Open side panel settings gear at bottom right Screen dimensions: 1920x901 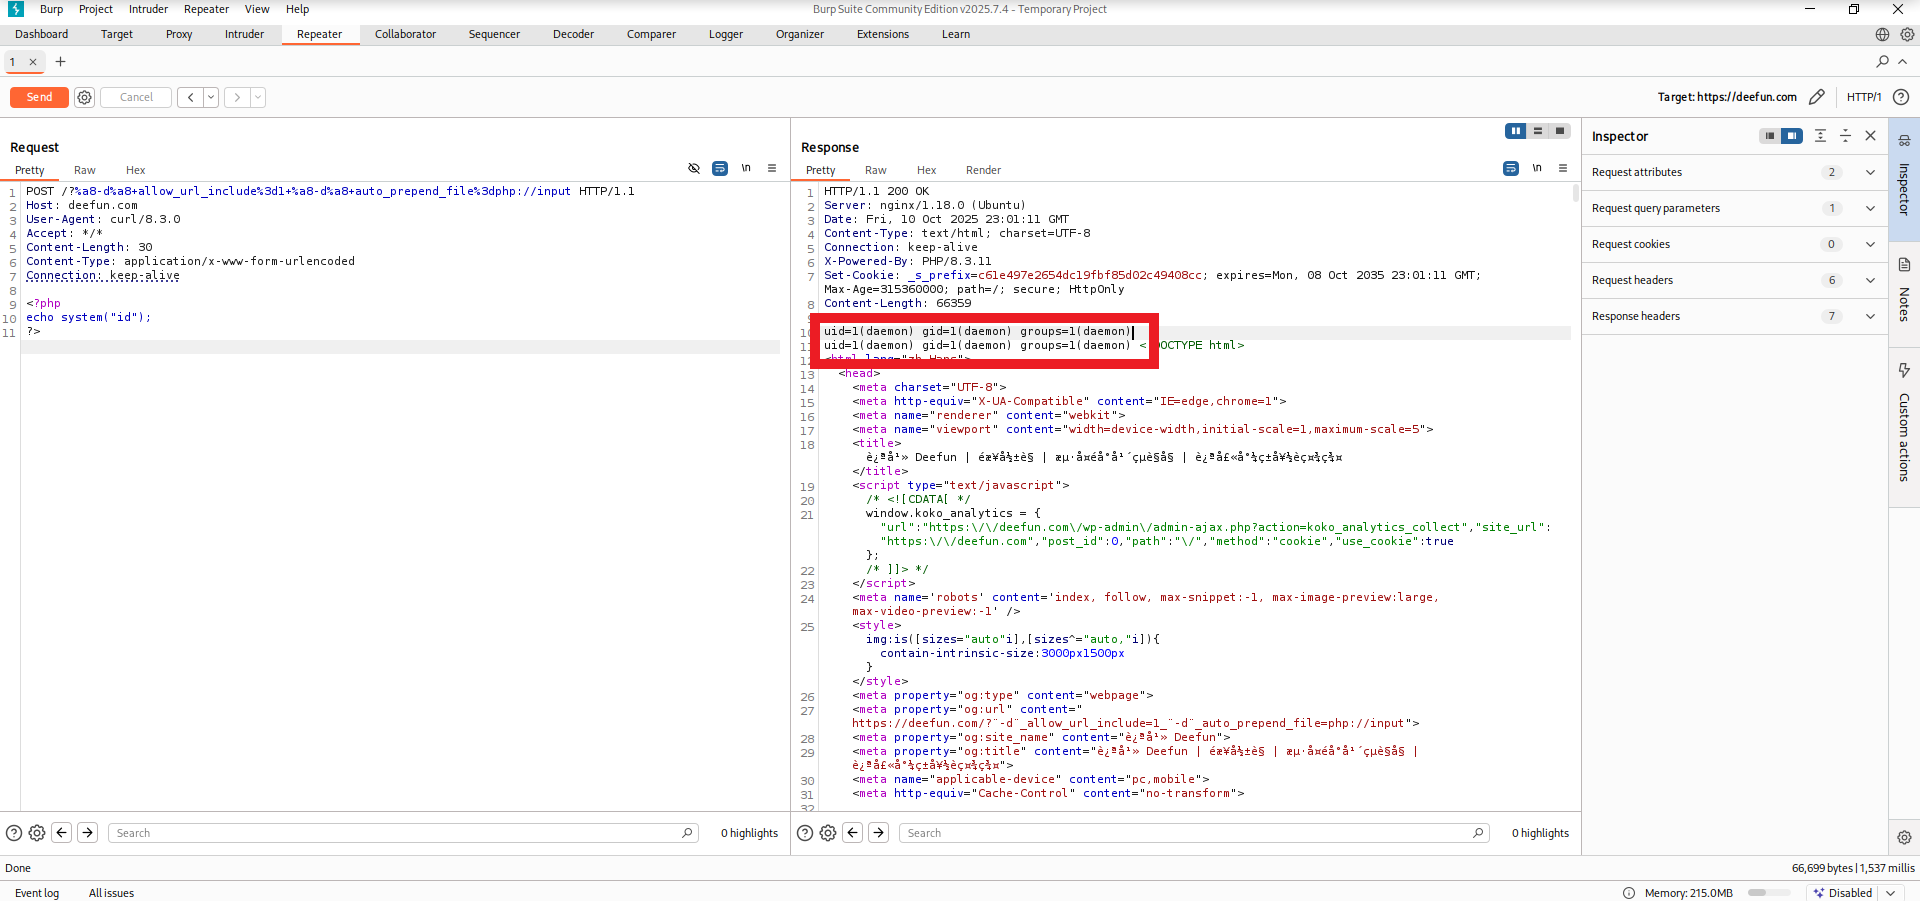(x=1904, y=837)
